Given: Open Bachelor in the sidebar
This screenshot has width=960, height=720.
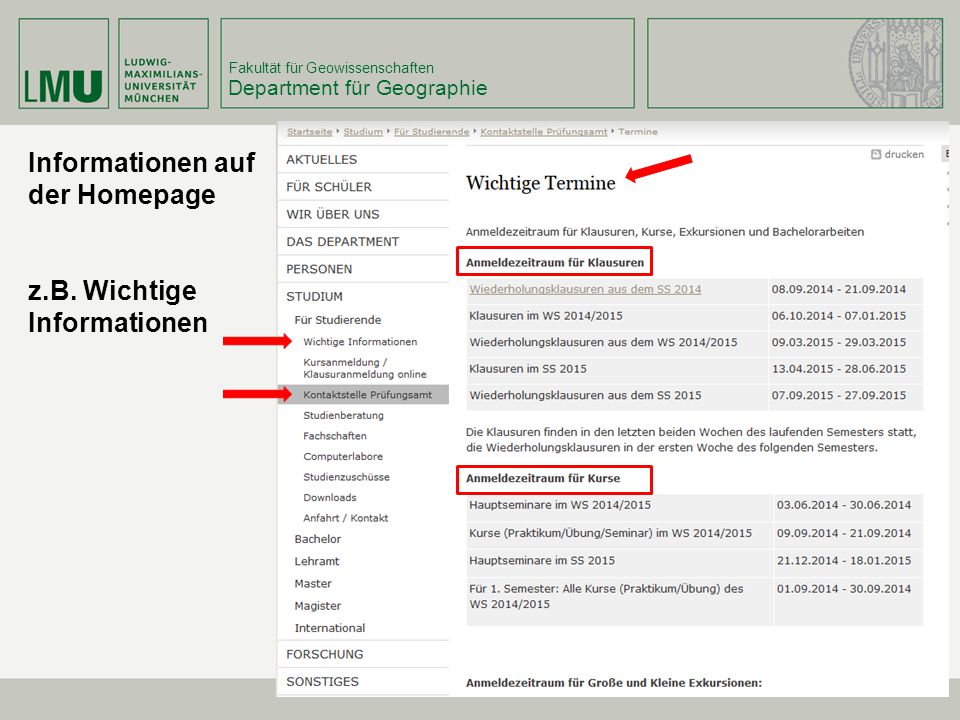Looking at the screenshot, I should pyautogui.click(x=317, y=539).
